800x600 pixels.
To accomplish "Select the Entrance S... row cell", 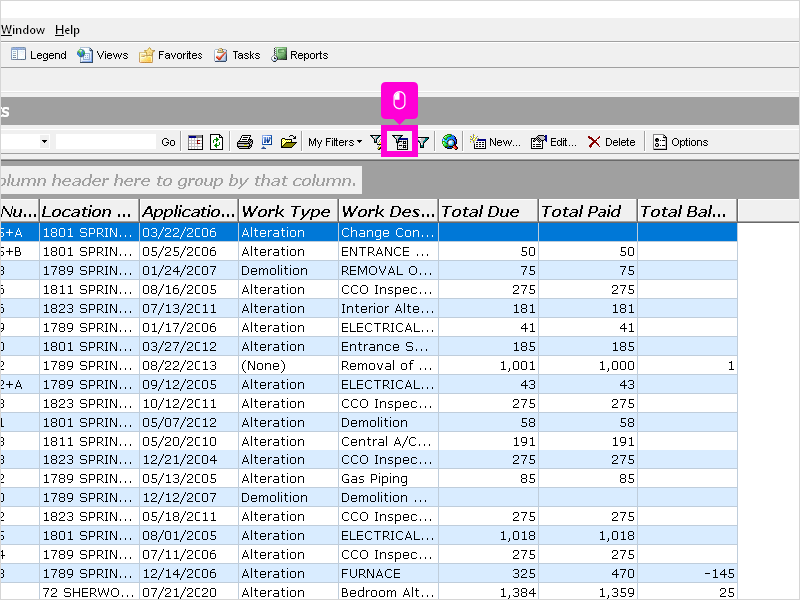I will [x=388, y=346].
